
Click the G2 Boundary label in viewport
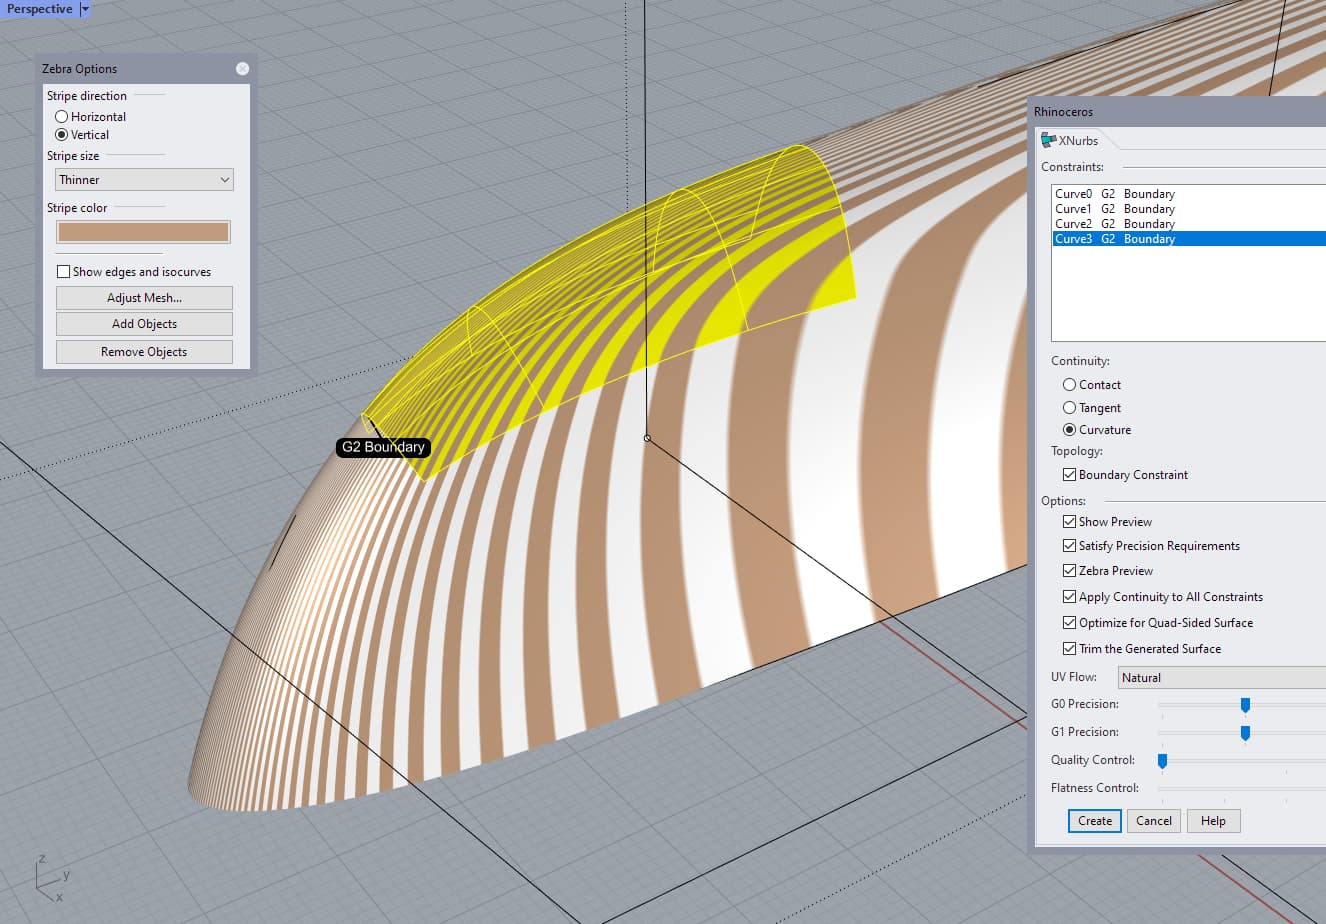(383, 447)
